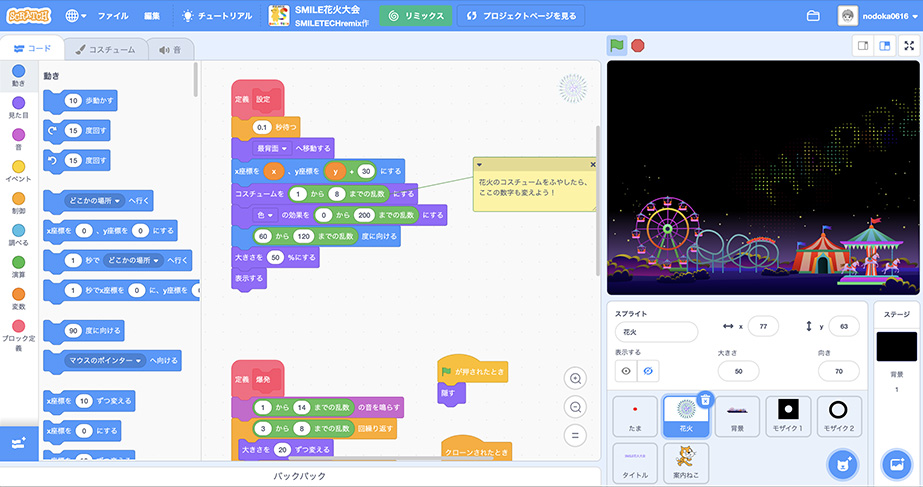Select the たま sprite thumbnail
The width and height of the screenshot is (923, 487).
click(635, 416)
